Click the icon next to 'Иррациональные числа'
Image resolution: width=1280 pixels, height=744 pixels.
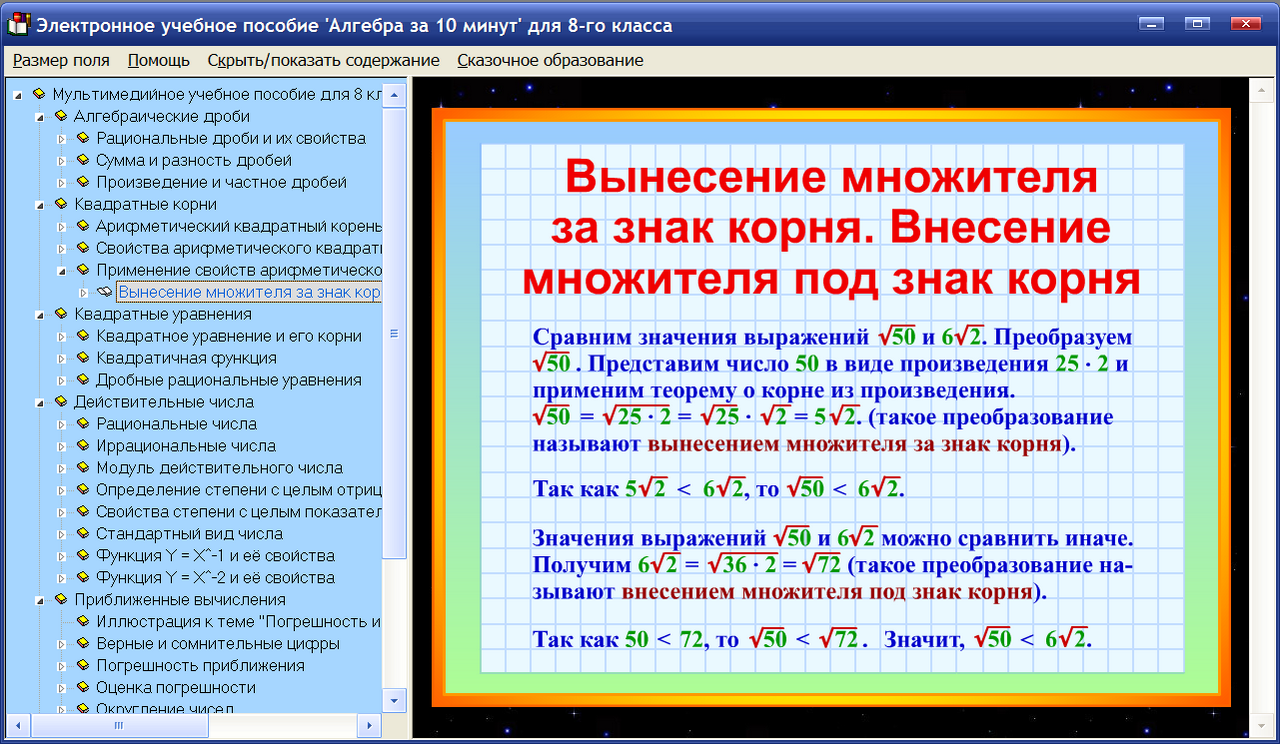(82, 445)
